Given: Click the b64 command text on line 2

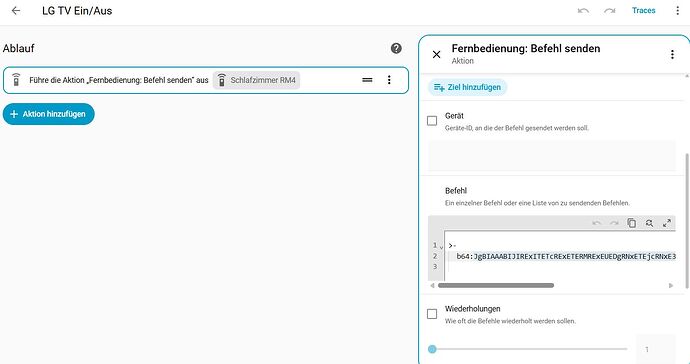Looking at the screenshot, I should point(566,256).
